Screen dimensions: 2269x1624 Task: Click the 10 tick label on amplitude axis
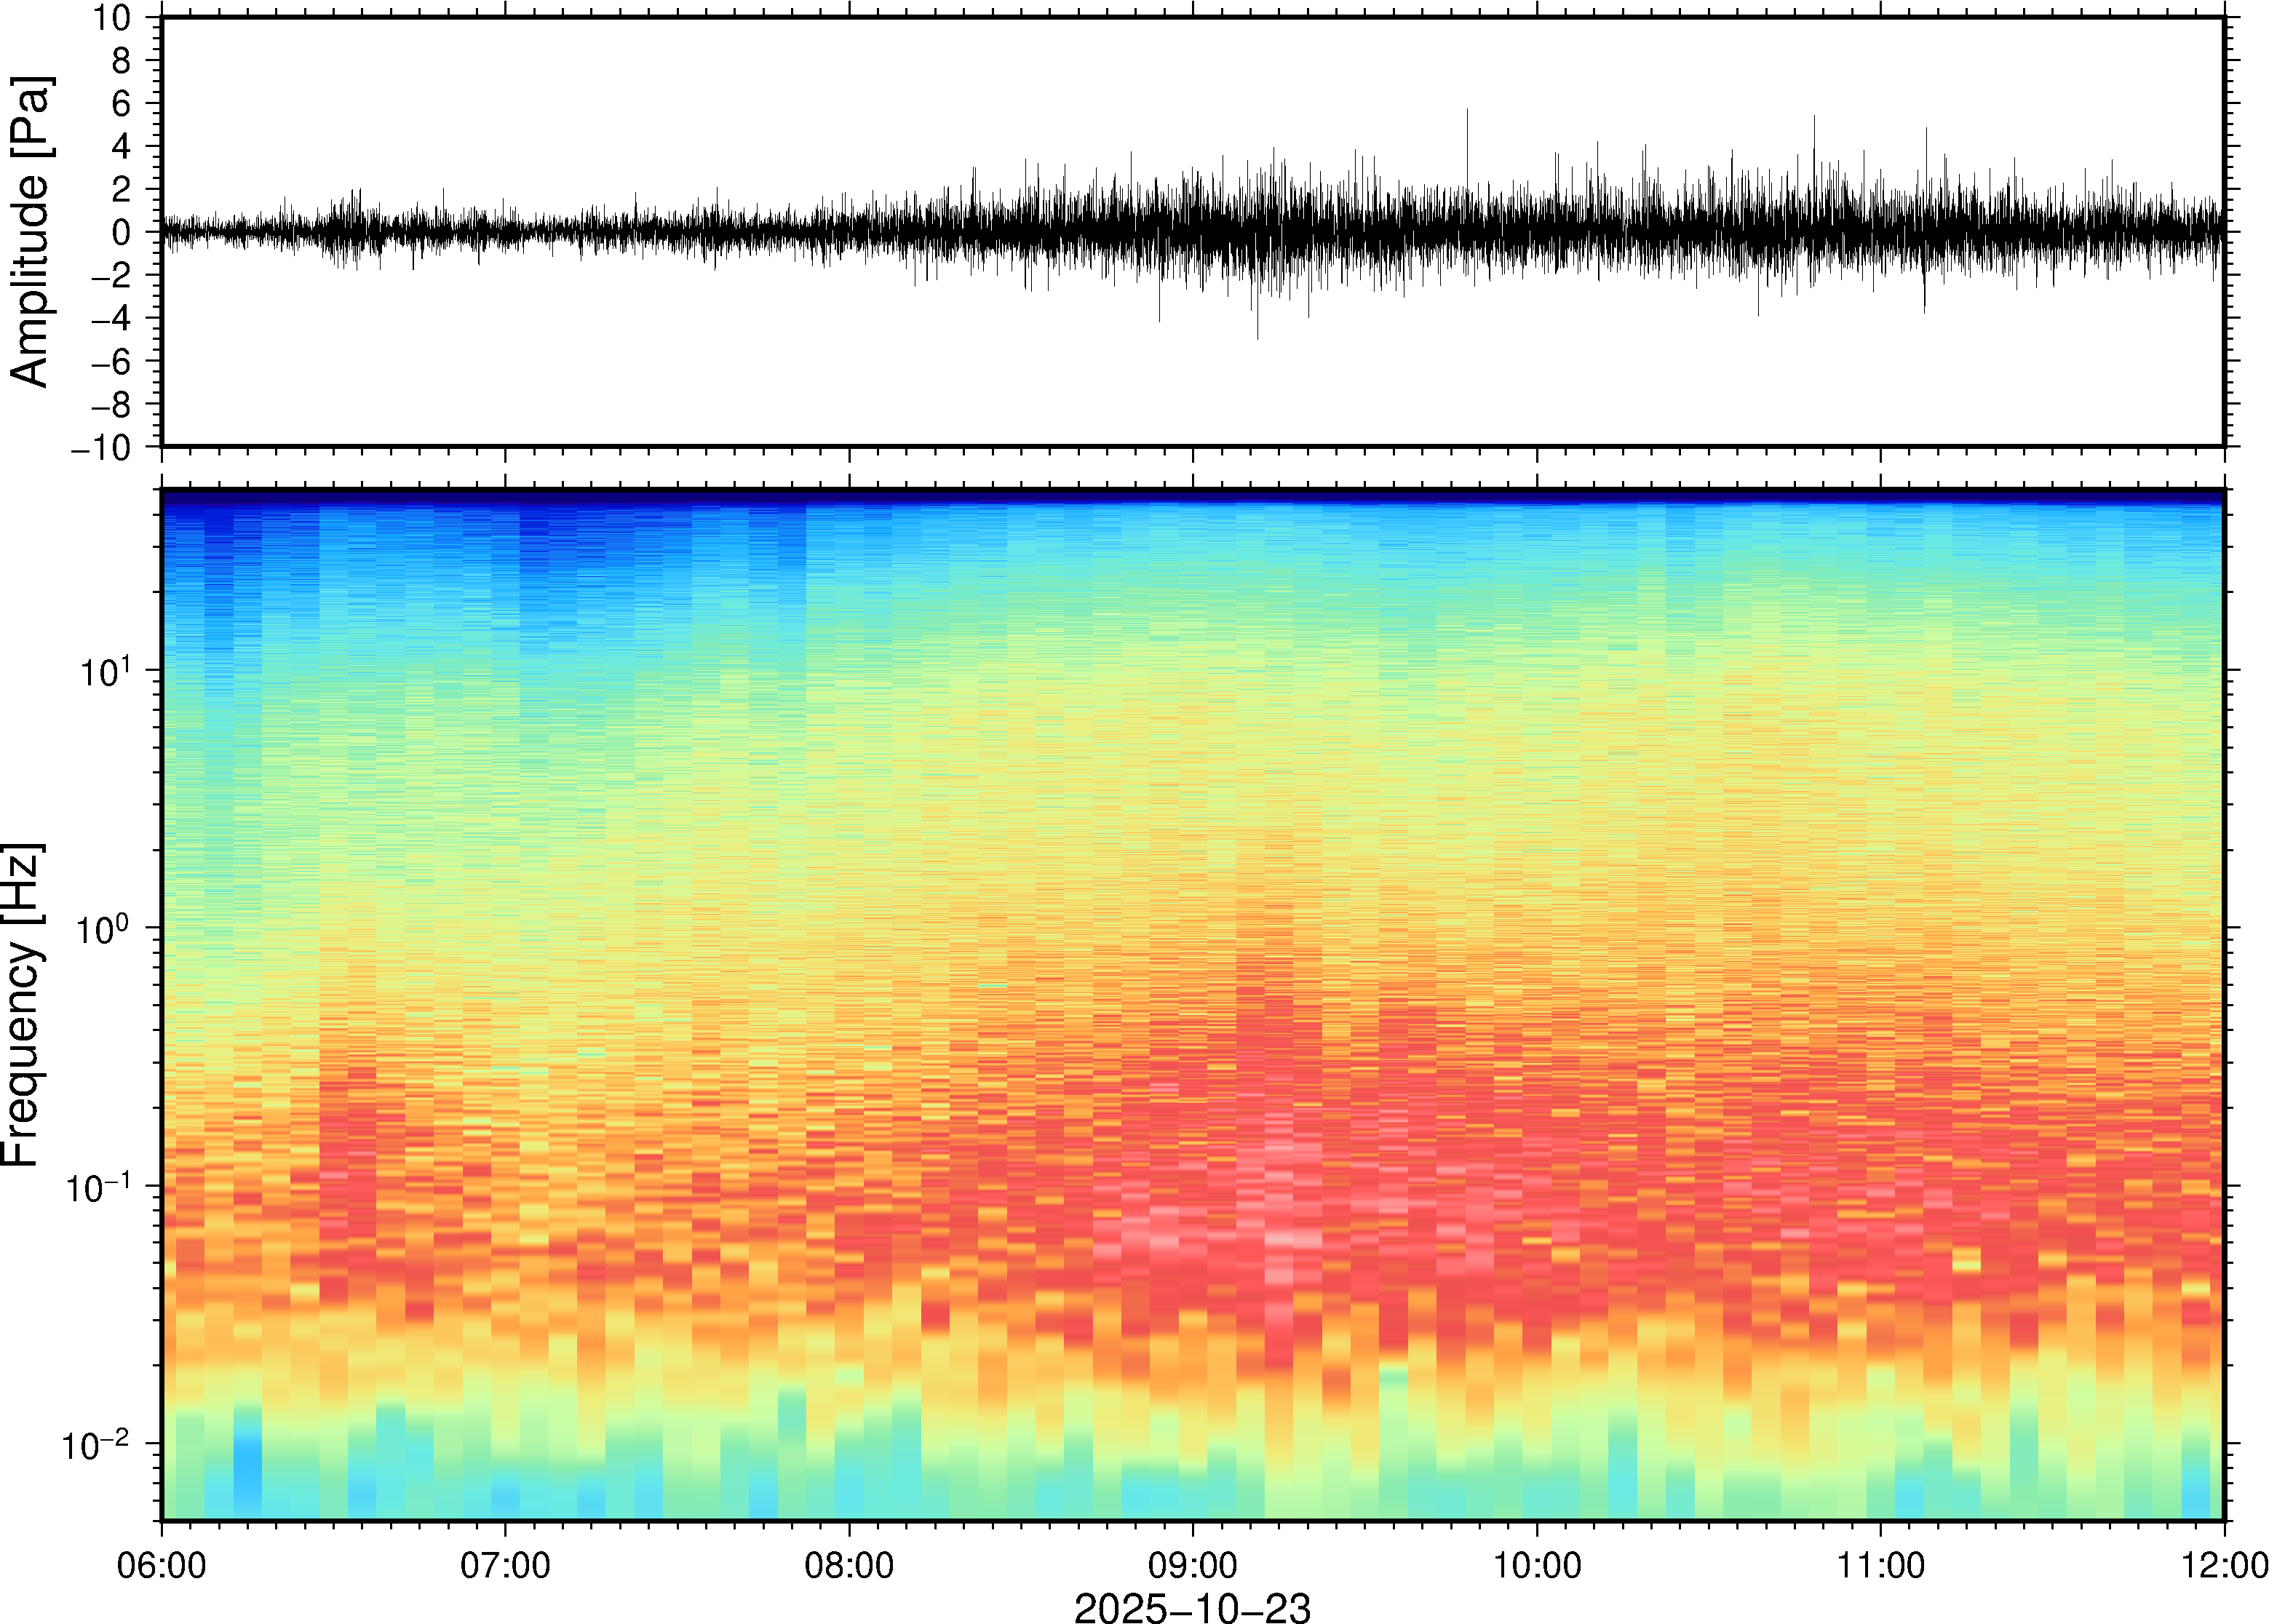coord(111,18)
